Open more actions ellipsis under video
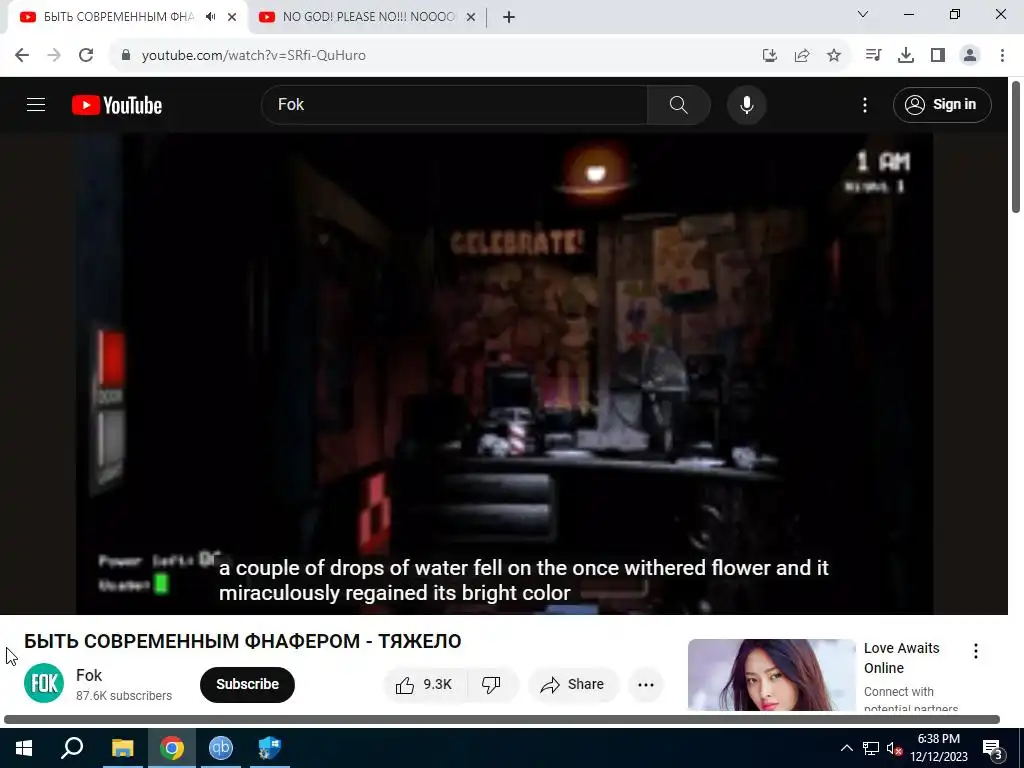1024x768 pixels. (x=646, y=684)
